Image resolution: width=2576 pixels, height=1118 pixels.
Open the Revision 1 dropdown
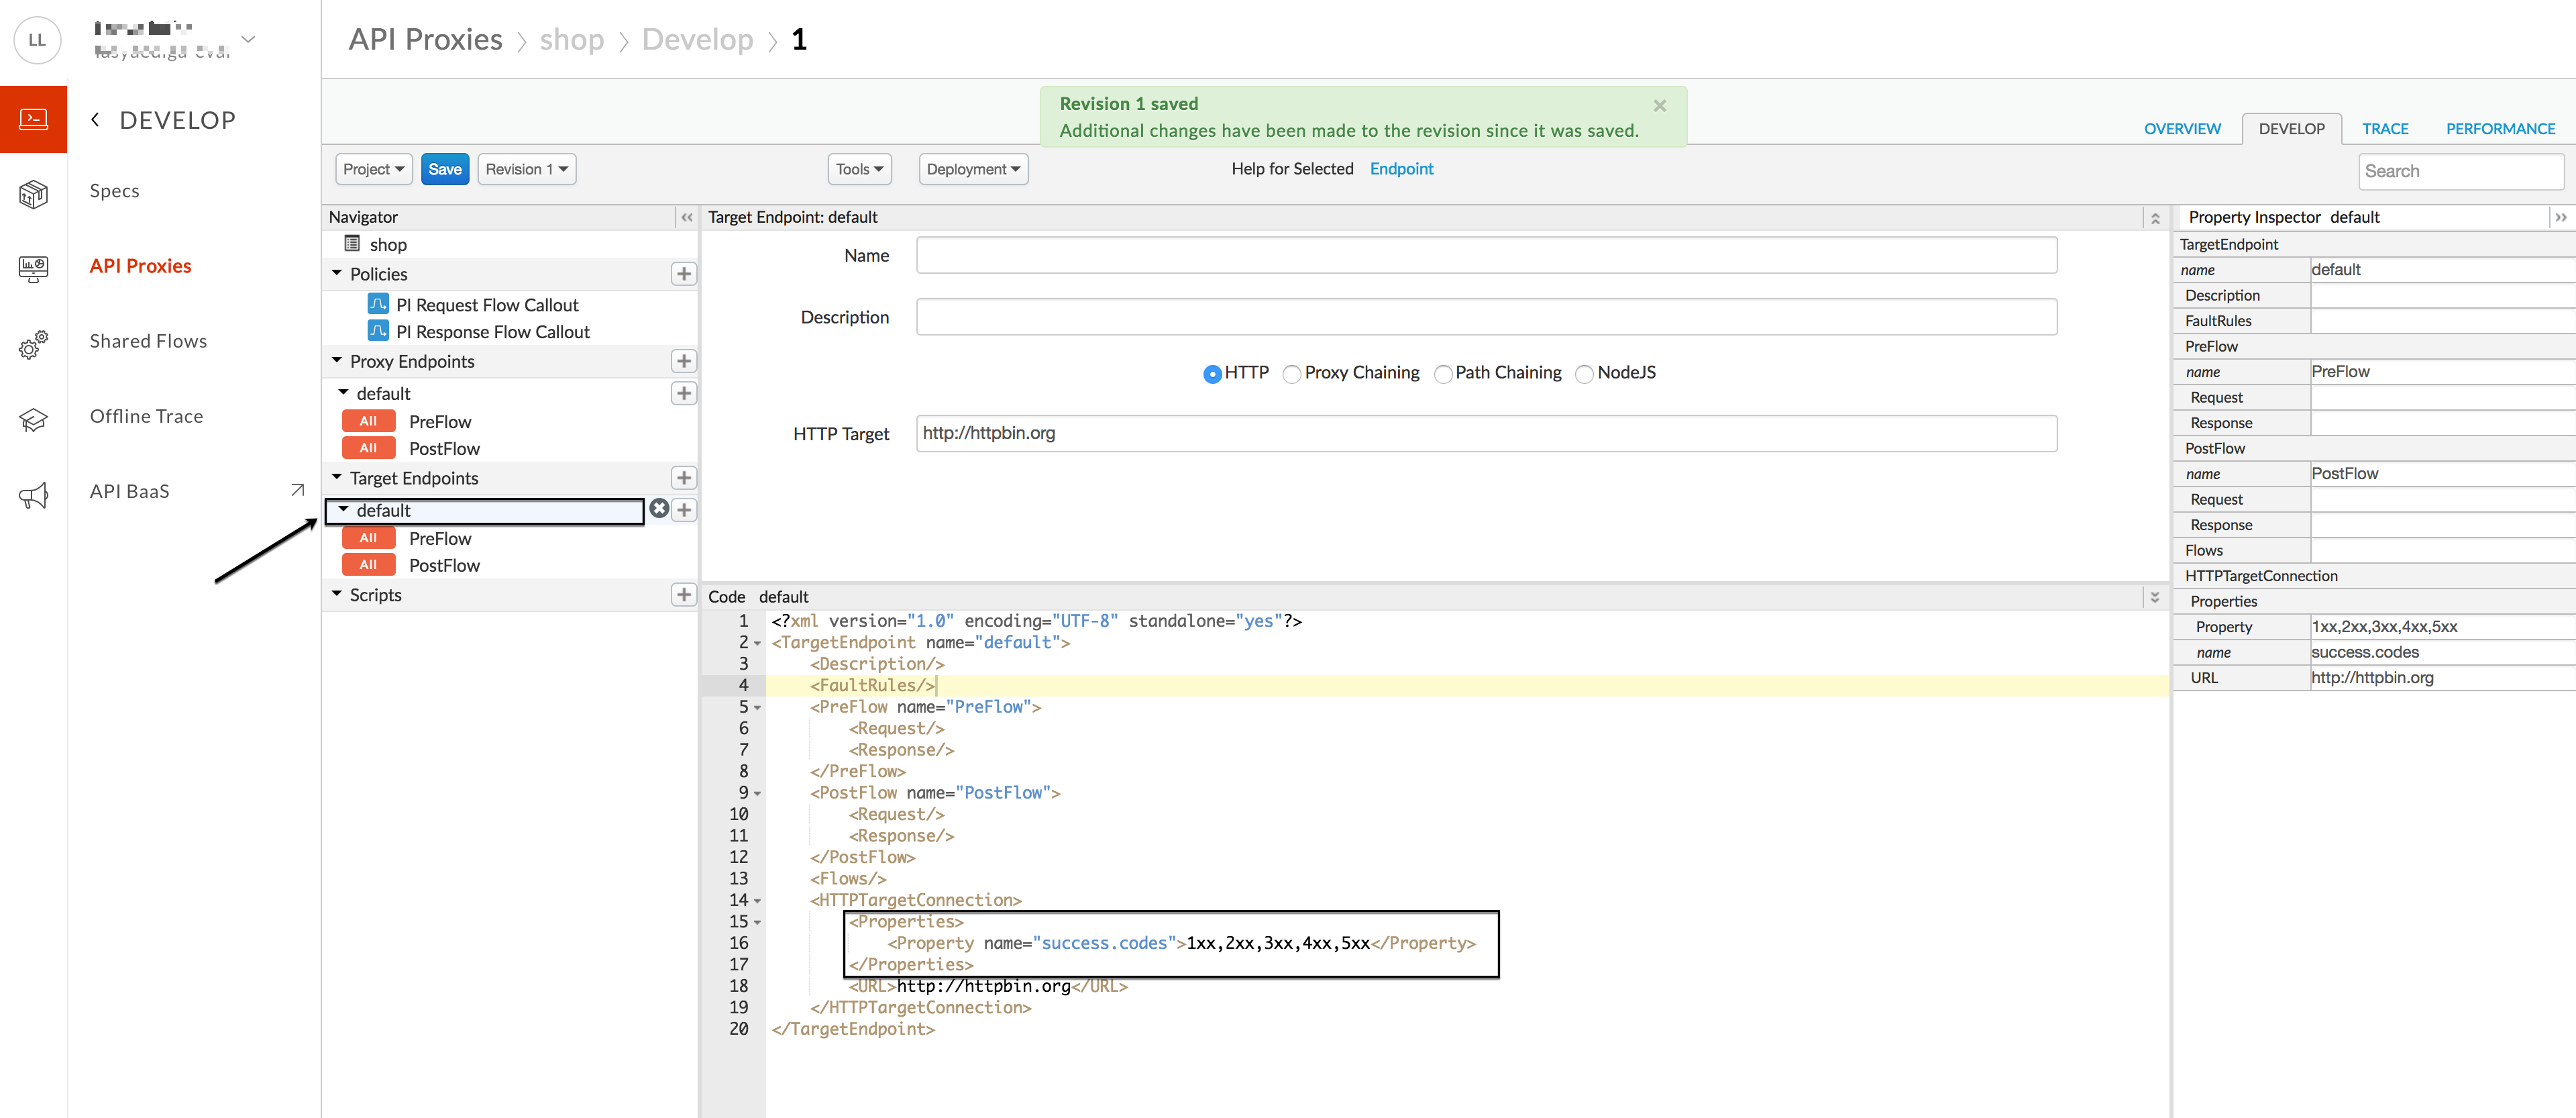(x=526, y=169)
